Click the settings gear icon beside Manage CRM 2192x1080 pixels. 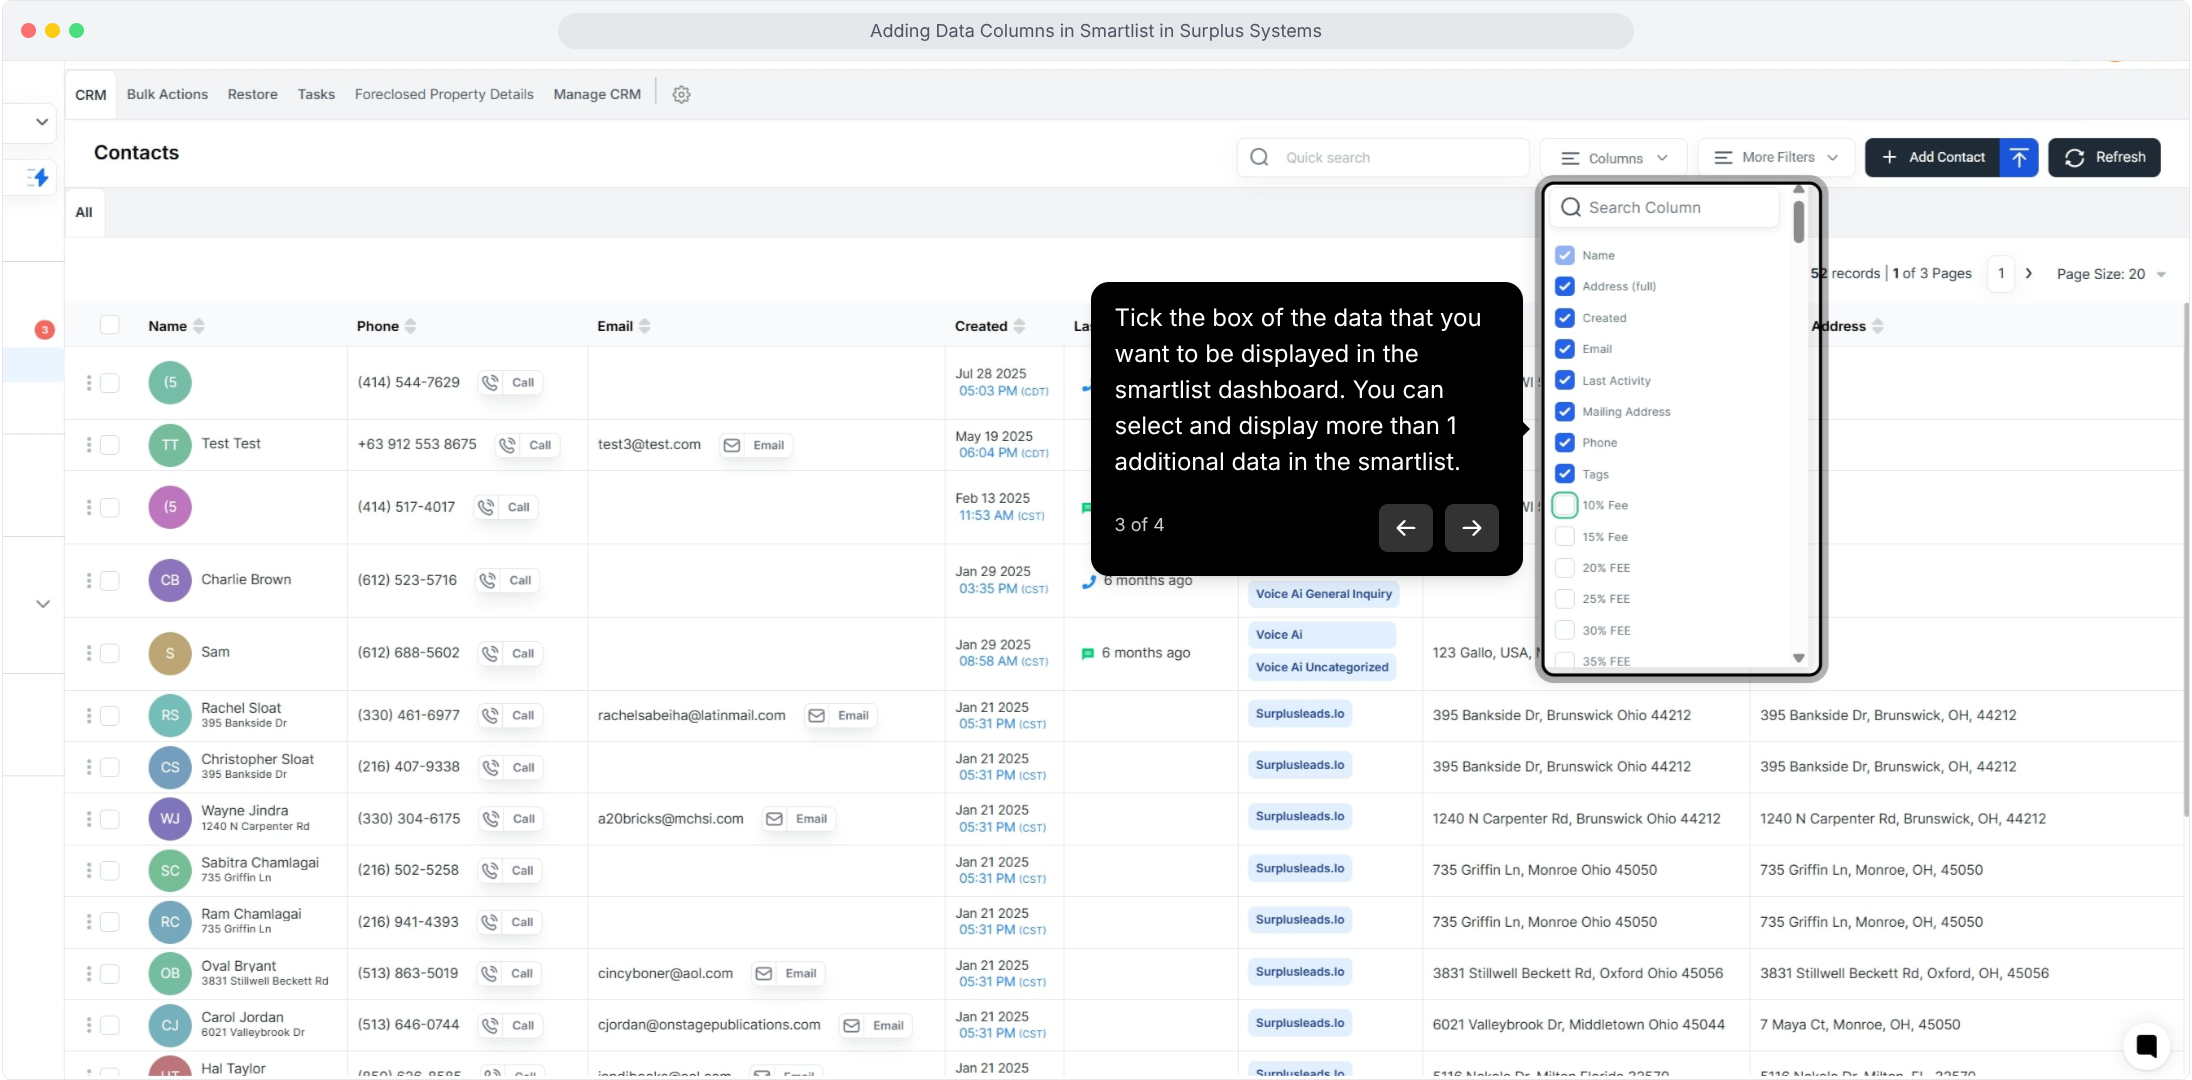[681, 94]
